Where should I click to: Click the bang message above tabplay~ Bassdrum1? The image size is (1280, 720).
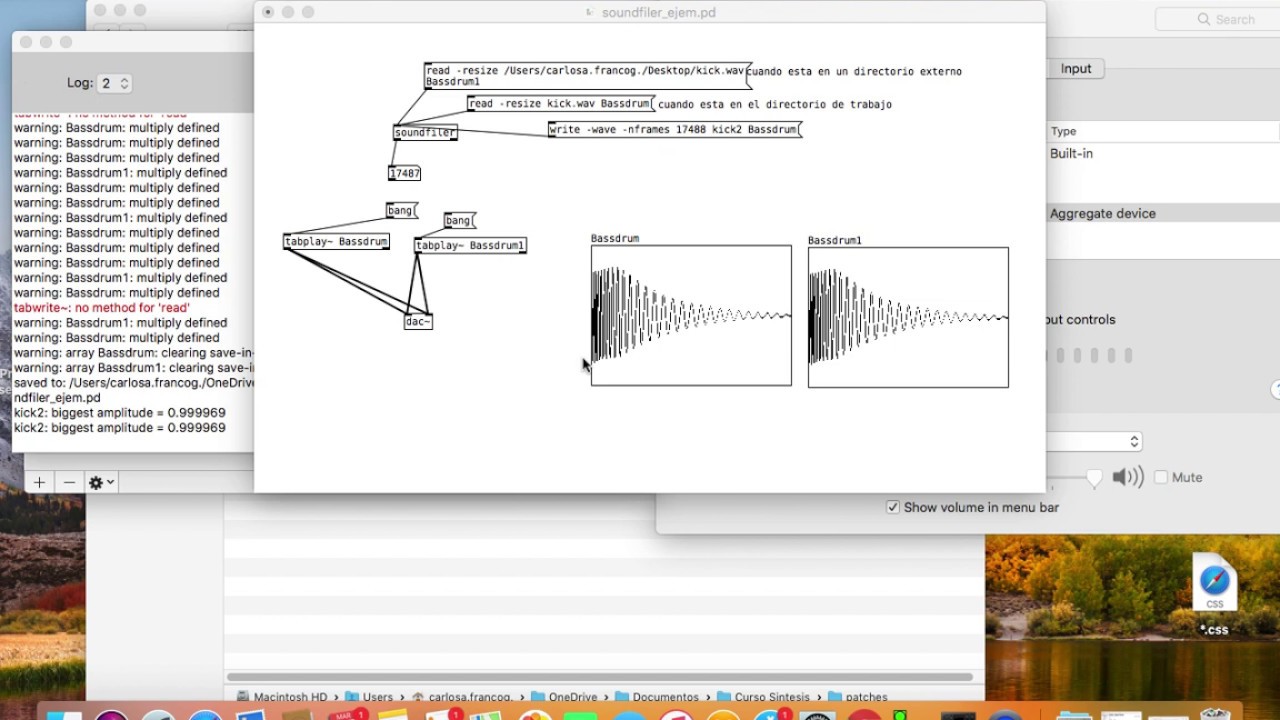pyautogui.click(x=459, y=220)
